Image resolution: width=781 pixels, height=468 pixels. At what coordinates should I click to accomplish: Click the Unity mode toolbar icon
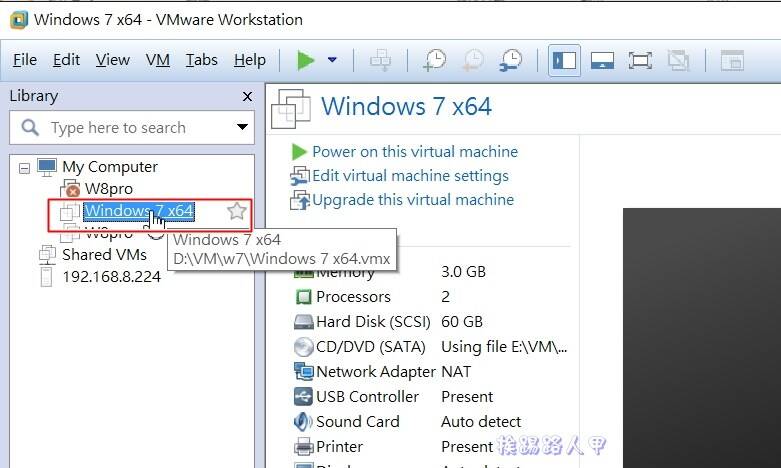(x=678, y=61)
